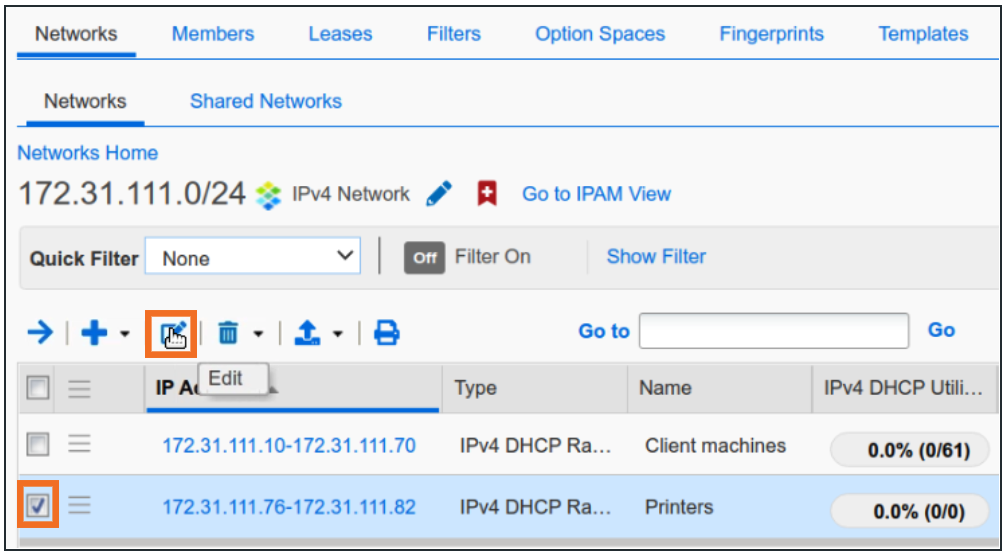Screen dimensions: 1008x557
Task: Click the blue plus Add icon
Action: [x=94, y=333]
